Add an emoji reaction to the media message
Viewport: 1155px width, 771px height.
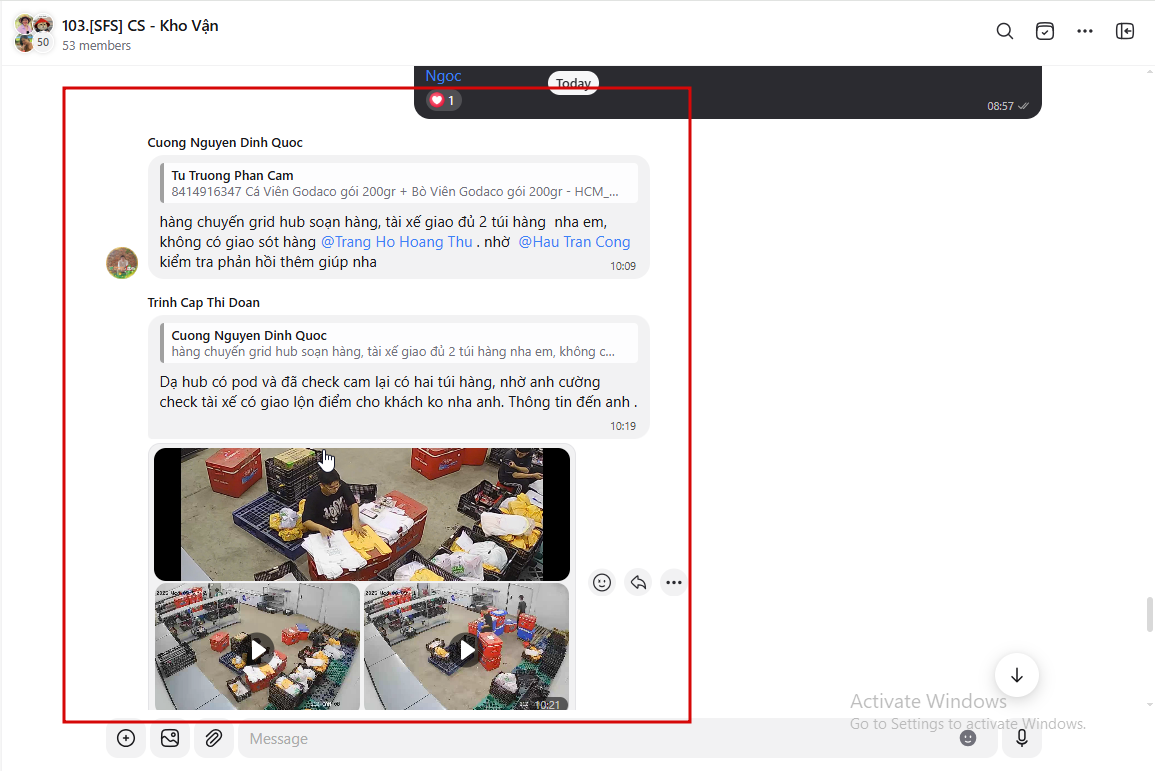tap(602, 582)
